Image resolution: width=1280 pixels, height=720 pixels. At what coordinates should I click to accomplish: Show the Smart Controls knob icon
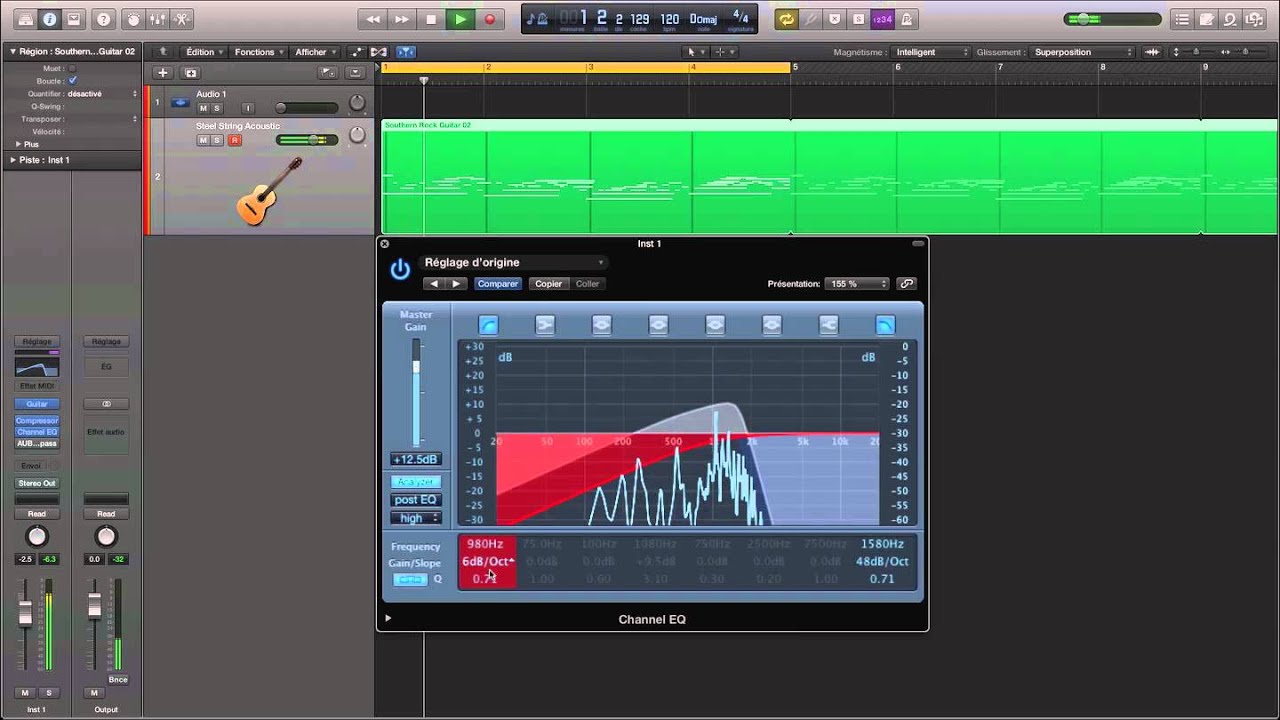tap(134, 19)
